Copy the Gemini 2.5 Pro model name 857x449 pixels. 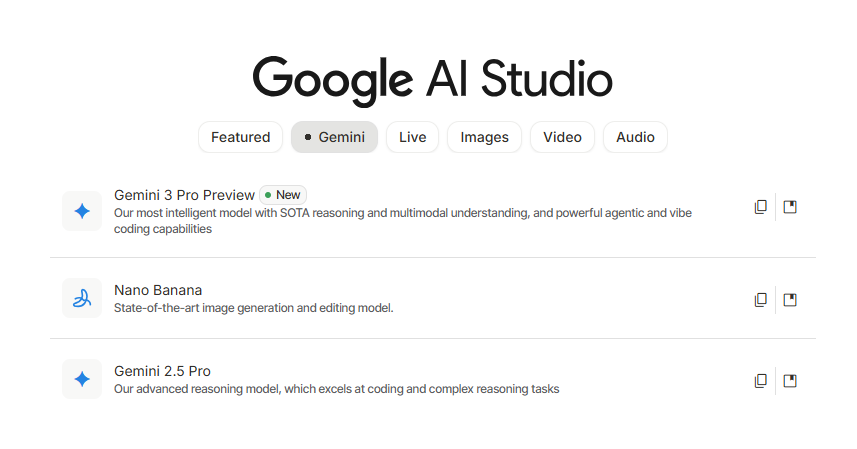point(760,381)
